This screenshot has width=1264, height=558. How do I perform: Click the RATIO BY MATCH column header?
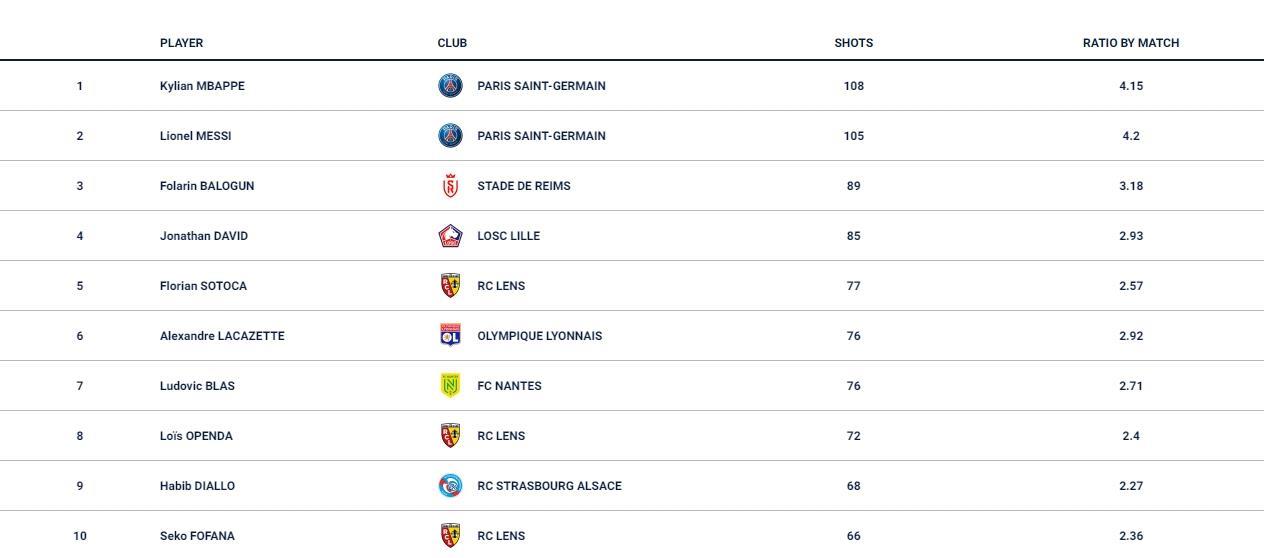pyautogui.click(x=1131, y=43)
